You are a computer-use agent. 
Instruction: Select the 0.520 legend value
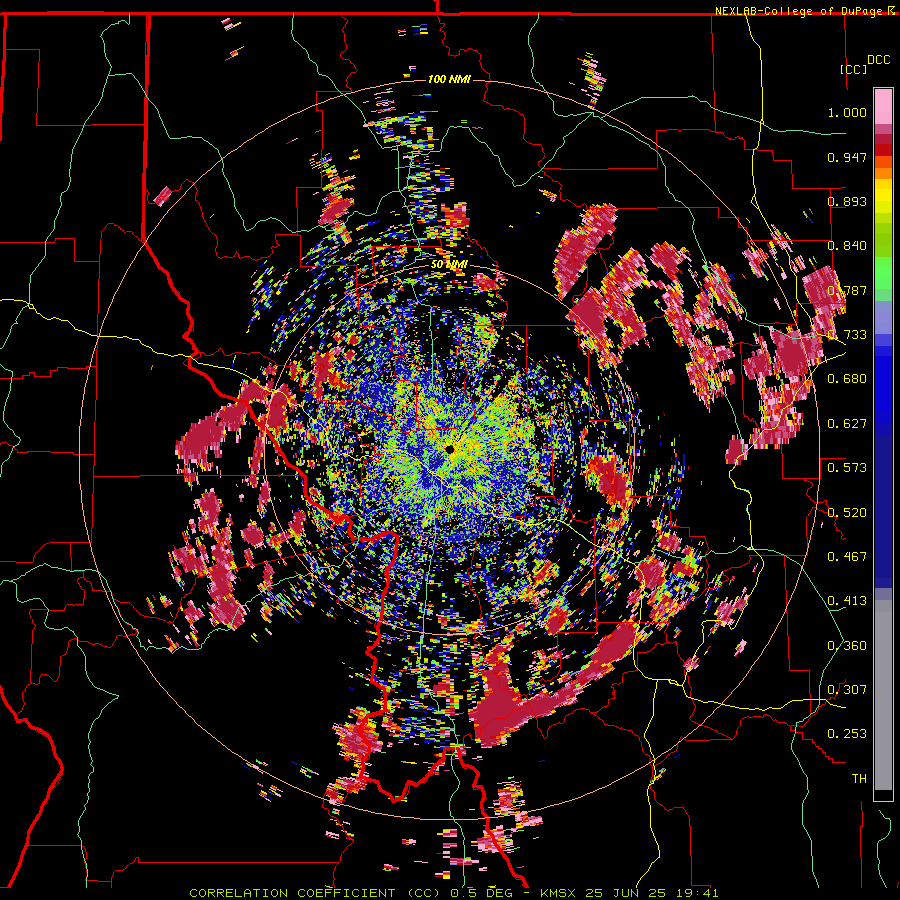point(847,513)
